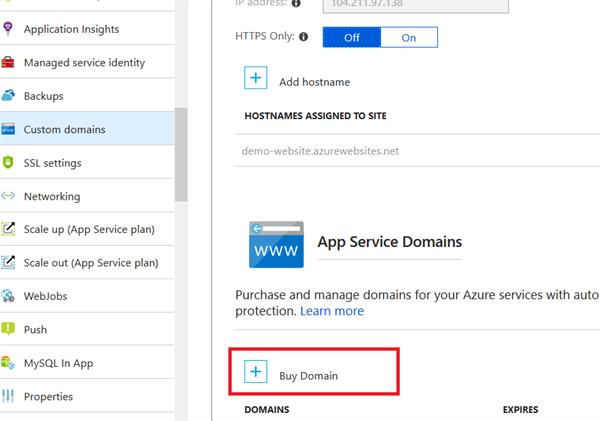Click the Networking arrows icon

(8, 196)
